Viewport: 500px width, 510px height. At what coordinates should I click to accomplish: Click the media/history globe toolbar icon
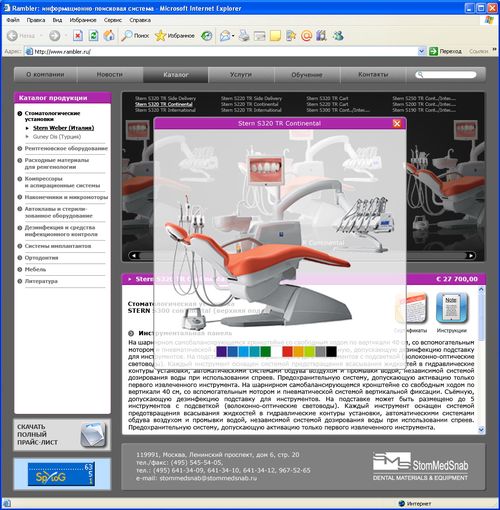pyautogui.click(x=207, y=35)
